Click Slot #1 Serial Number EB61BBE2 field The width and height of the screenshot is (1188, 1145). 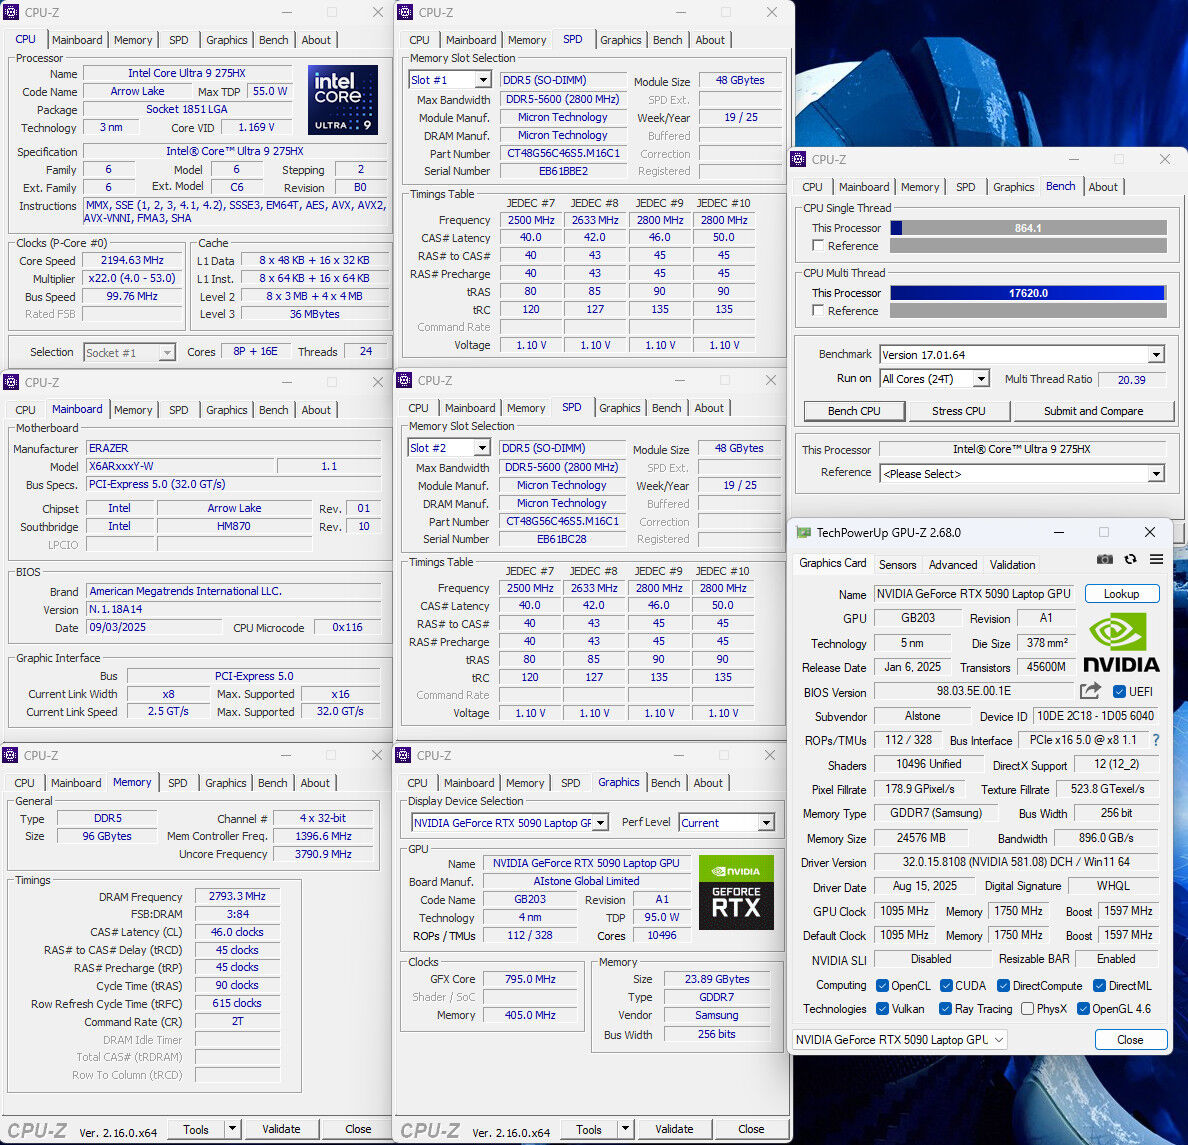(x=563, y=171)
